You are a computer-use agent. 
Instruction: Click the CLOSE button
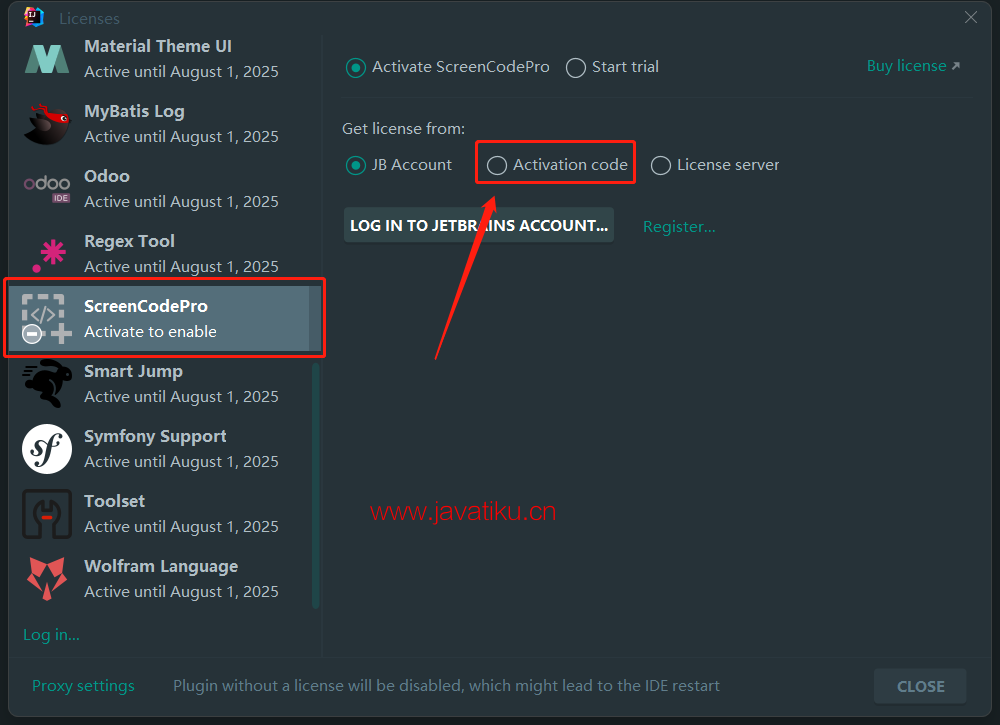click(920, 686)
